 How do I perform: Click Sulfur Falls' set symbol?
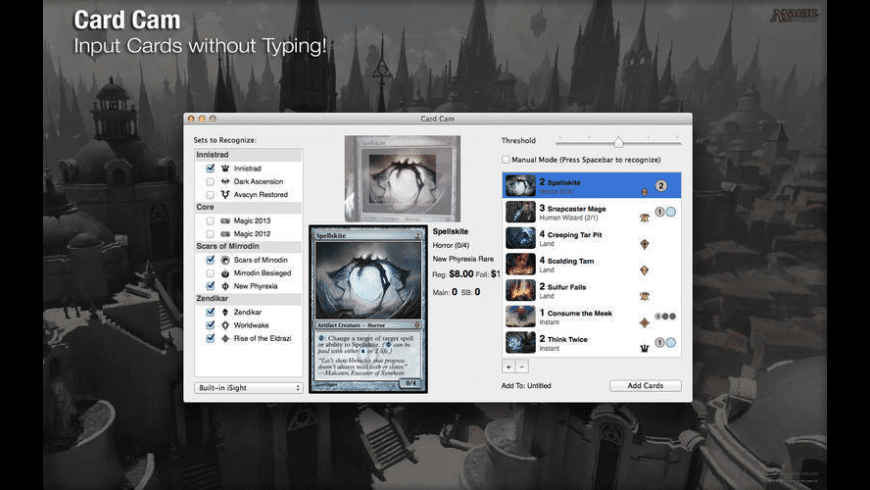click(644, 296)
